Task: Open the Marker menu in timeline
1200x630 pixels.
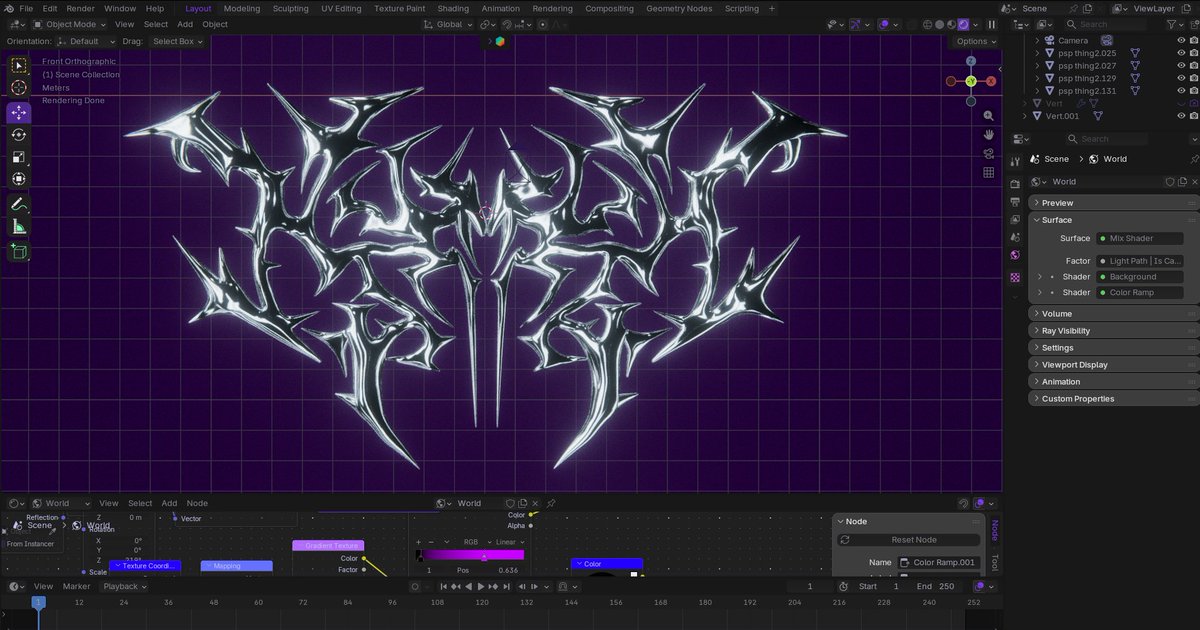Action: pyautogui.click(x=76, y=586)
